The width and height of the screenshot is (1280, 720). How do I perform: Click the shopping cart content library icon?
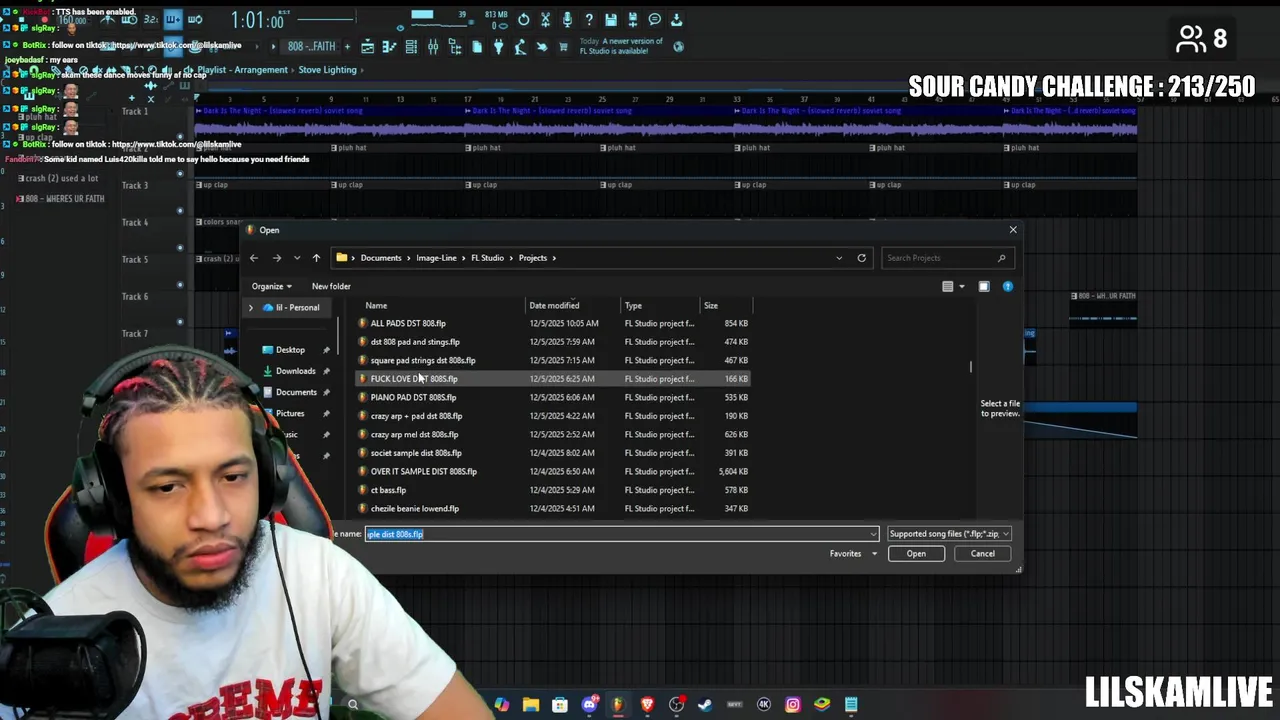(563, 46)
